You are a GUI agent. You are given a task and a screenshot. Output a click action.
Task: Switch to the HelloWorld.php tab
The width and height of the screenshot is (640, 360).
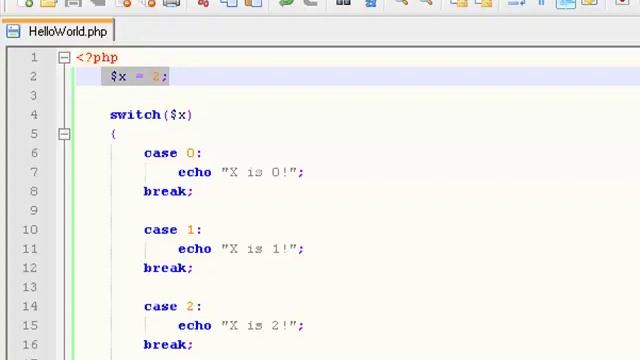point(58,31)
